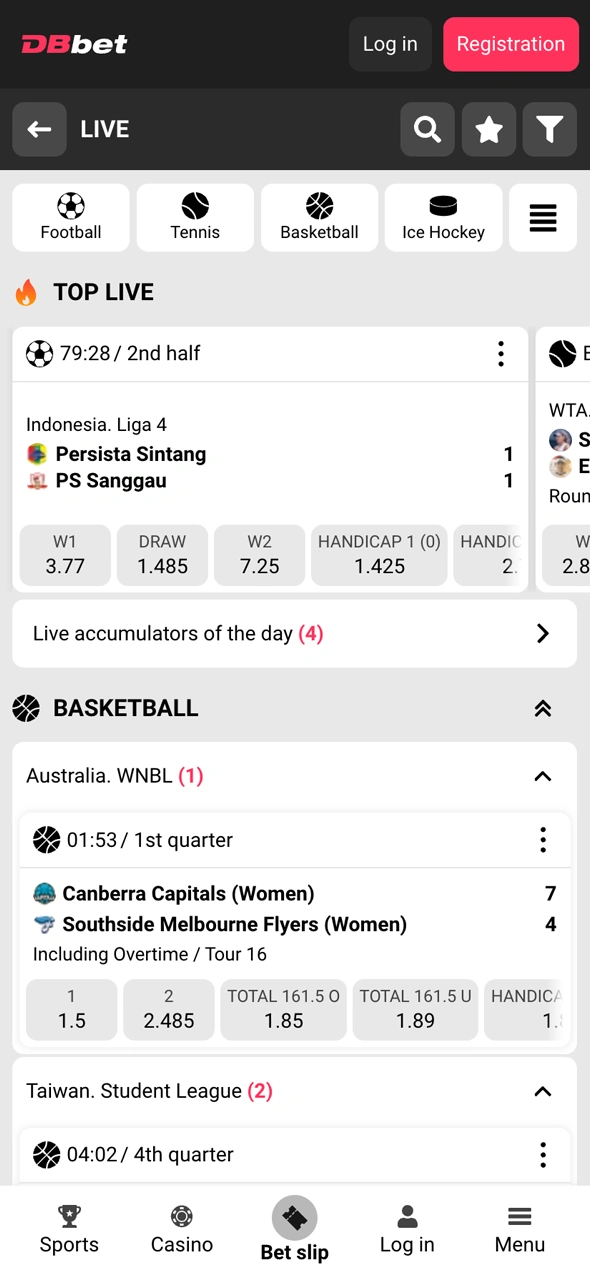Open the hamburger icon for all sports

(543, 217)
